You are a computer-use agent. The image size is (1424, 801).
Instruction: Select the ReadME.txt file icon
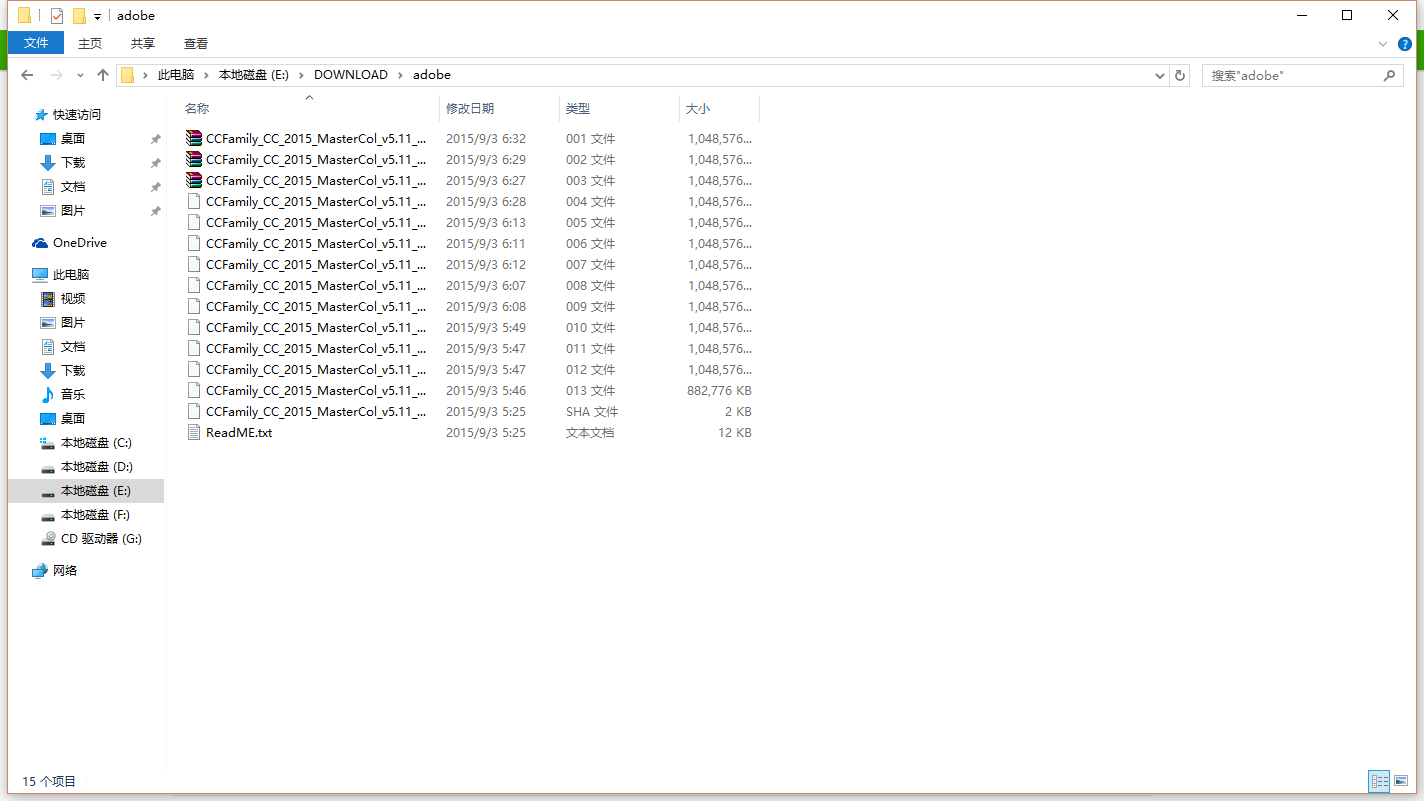[x=194, y=433]
